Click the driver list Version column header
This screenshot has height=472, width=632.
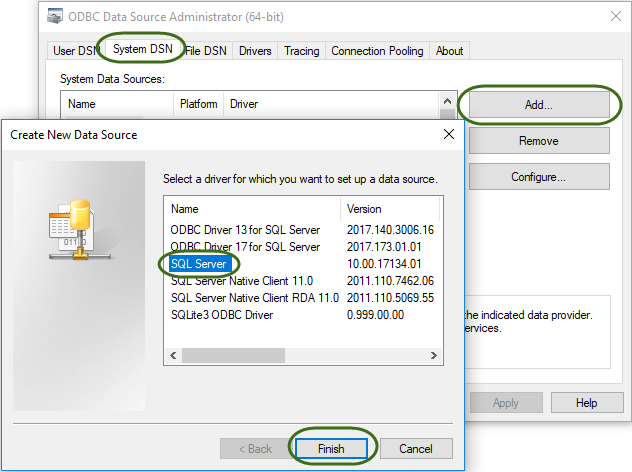[390, 209]
